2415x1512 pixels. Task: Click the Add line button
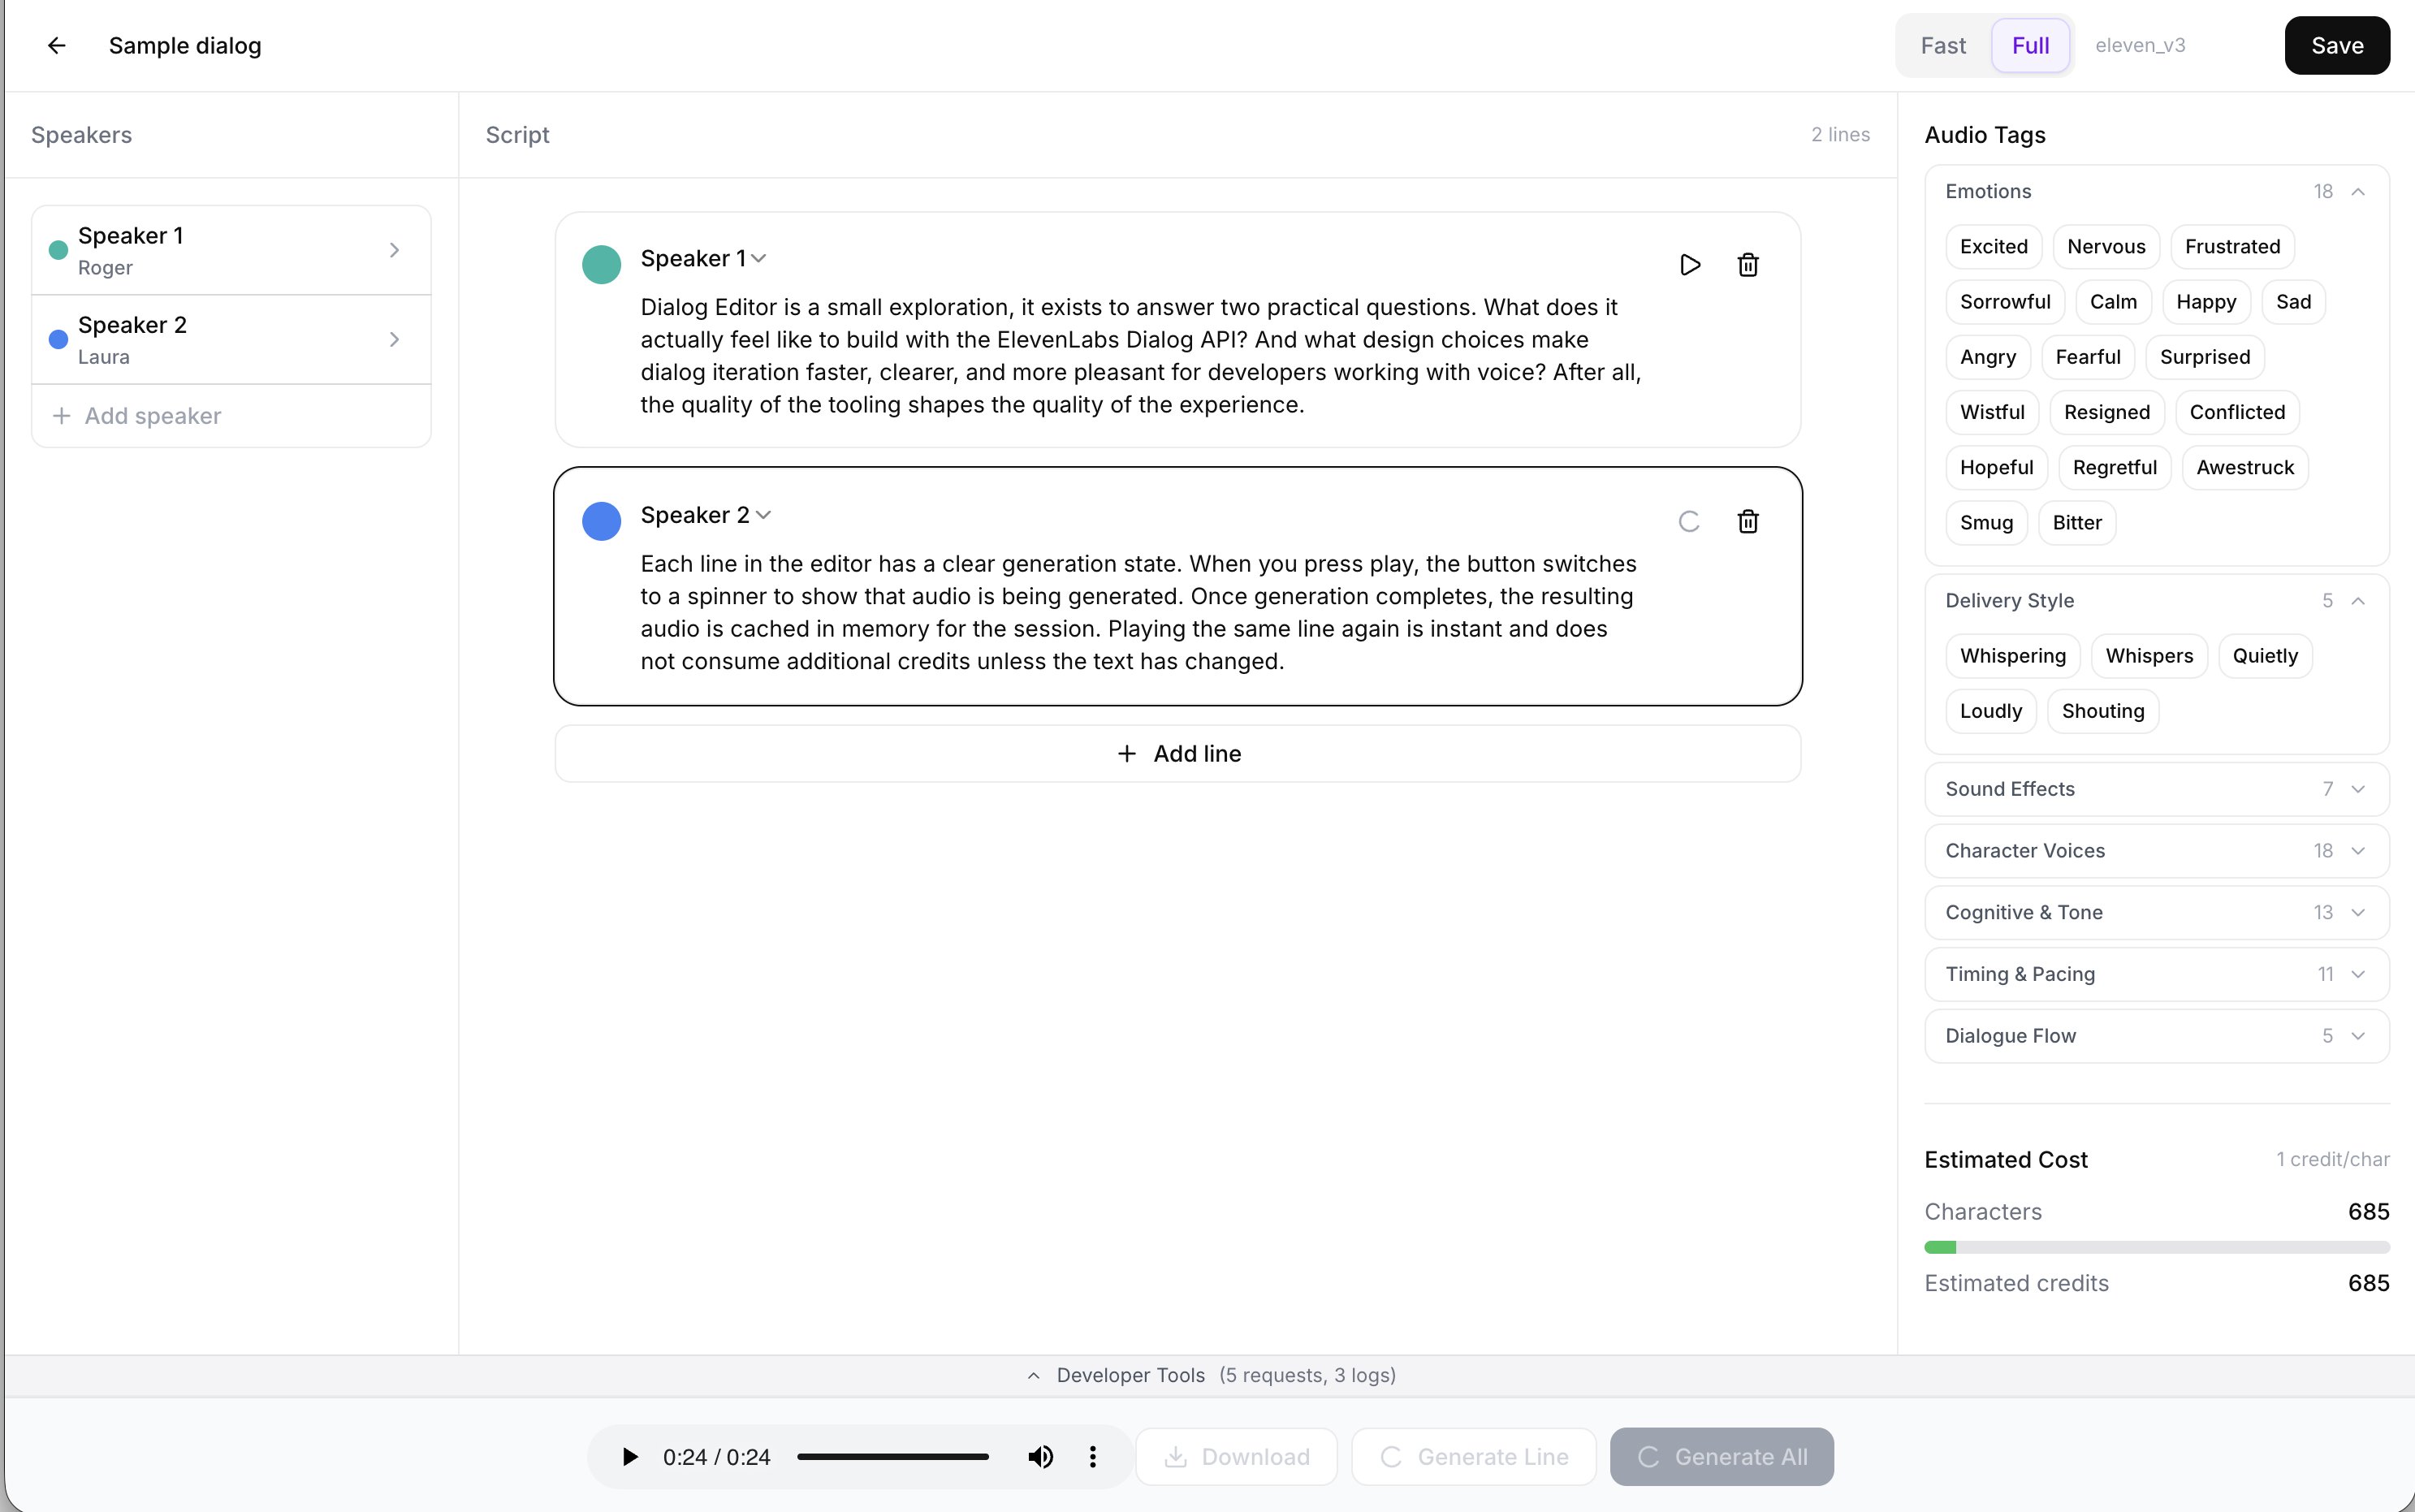pos(1177,754)
